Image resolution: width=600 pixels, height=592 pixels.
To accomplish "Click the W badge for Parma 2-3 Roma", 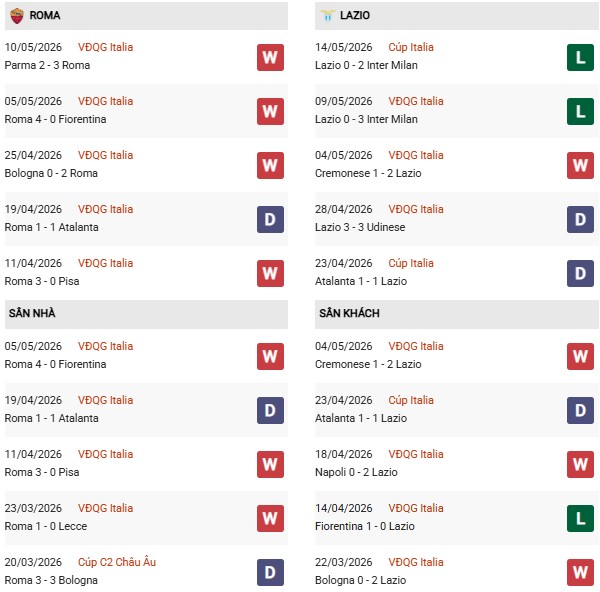I will pyautogui.click(x=270, y=57).
